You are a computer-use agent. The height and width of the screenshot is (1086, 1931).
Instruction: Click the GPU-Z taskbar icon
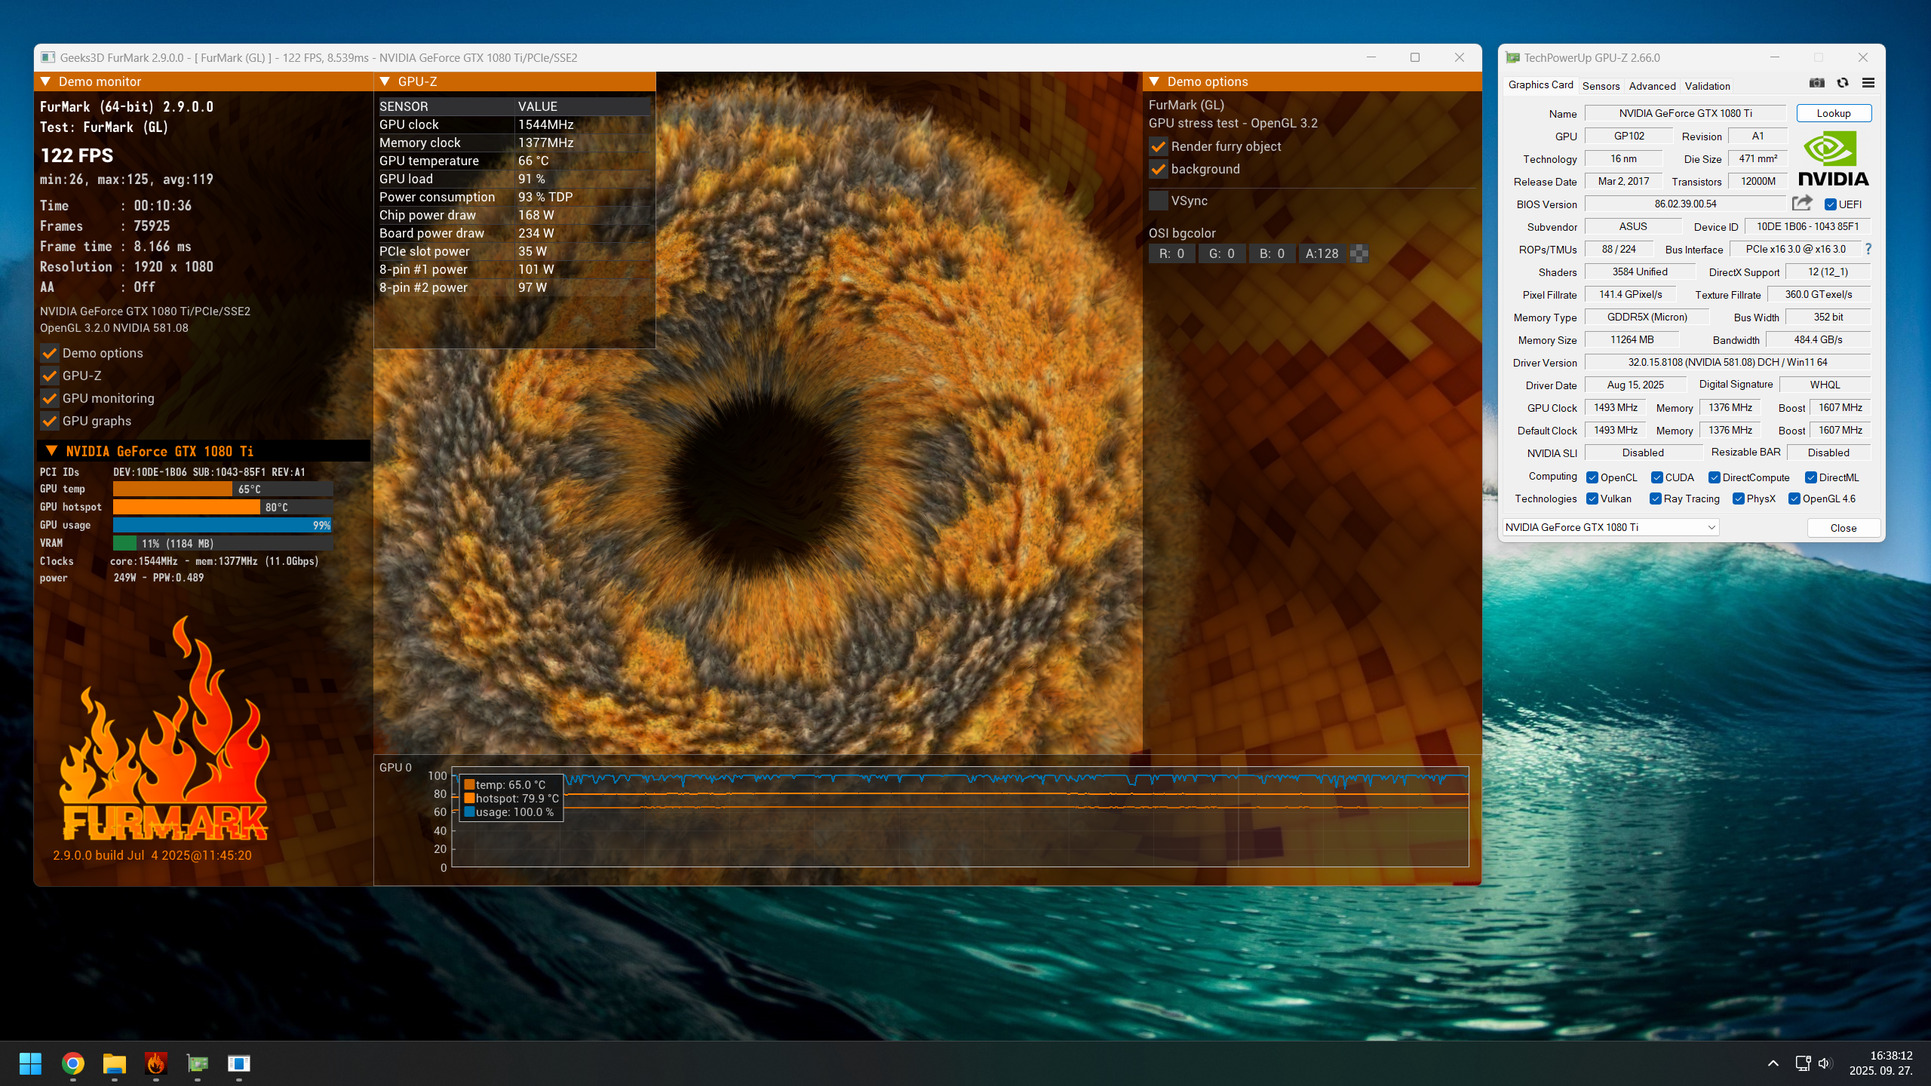197,1063
